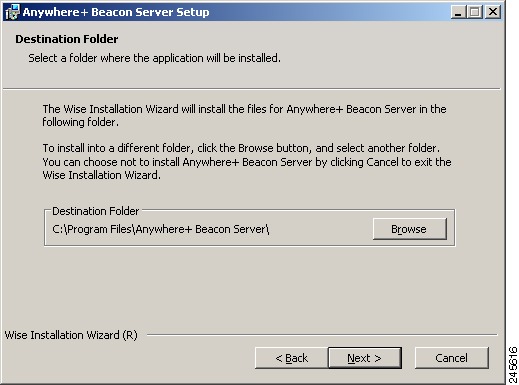Click the C:\Program Files destination path text

161,229
